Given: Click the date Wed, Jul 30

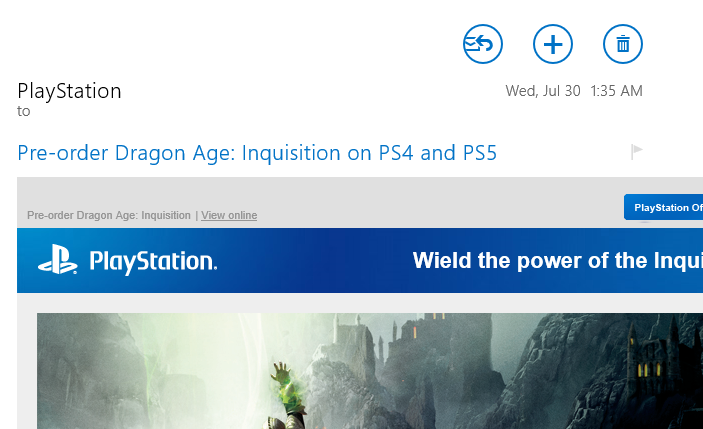Looking at the screenshot, I should [543, 91].
